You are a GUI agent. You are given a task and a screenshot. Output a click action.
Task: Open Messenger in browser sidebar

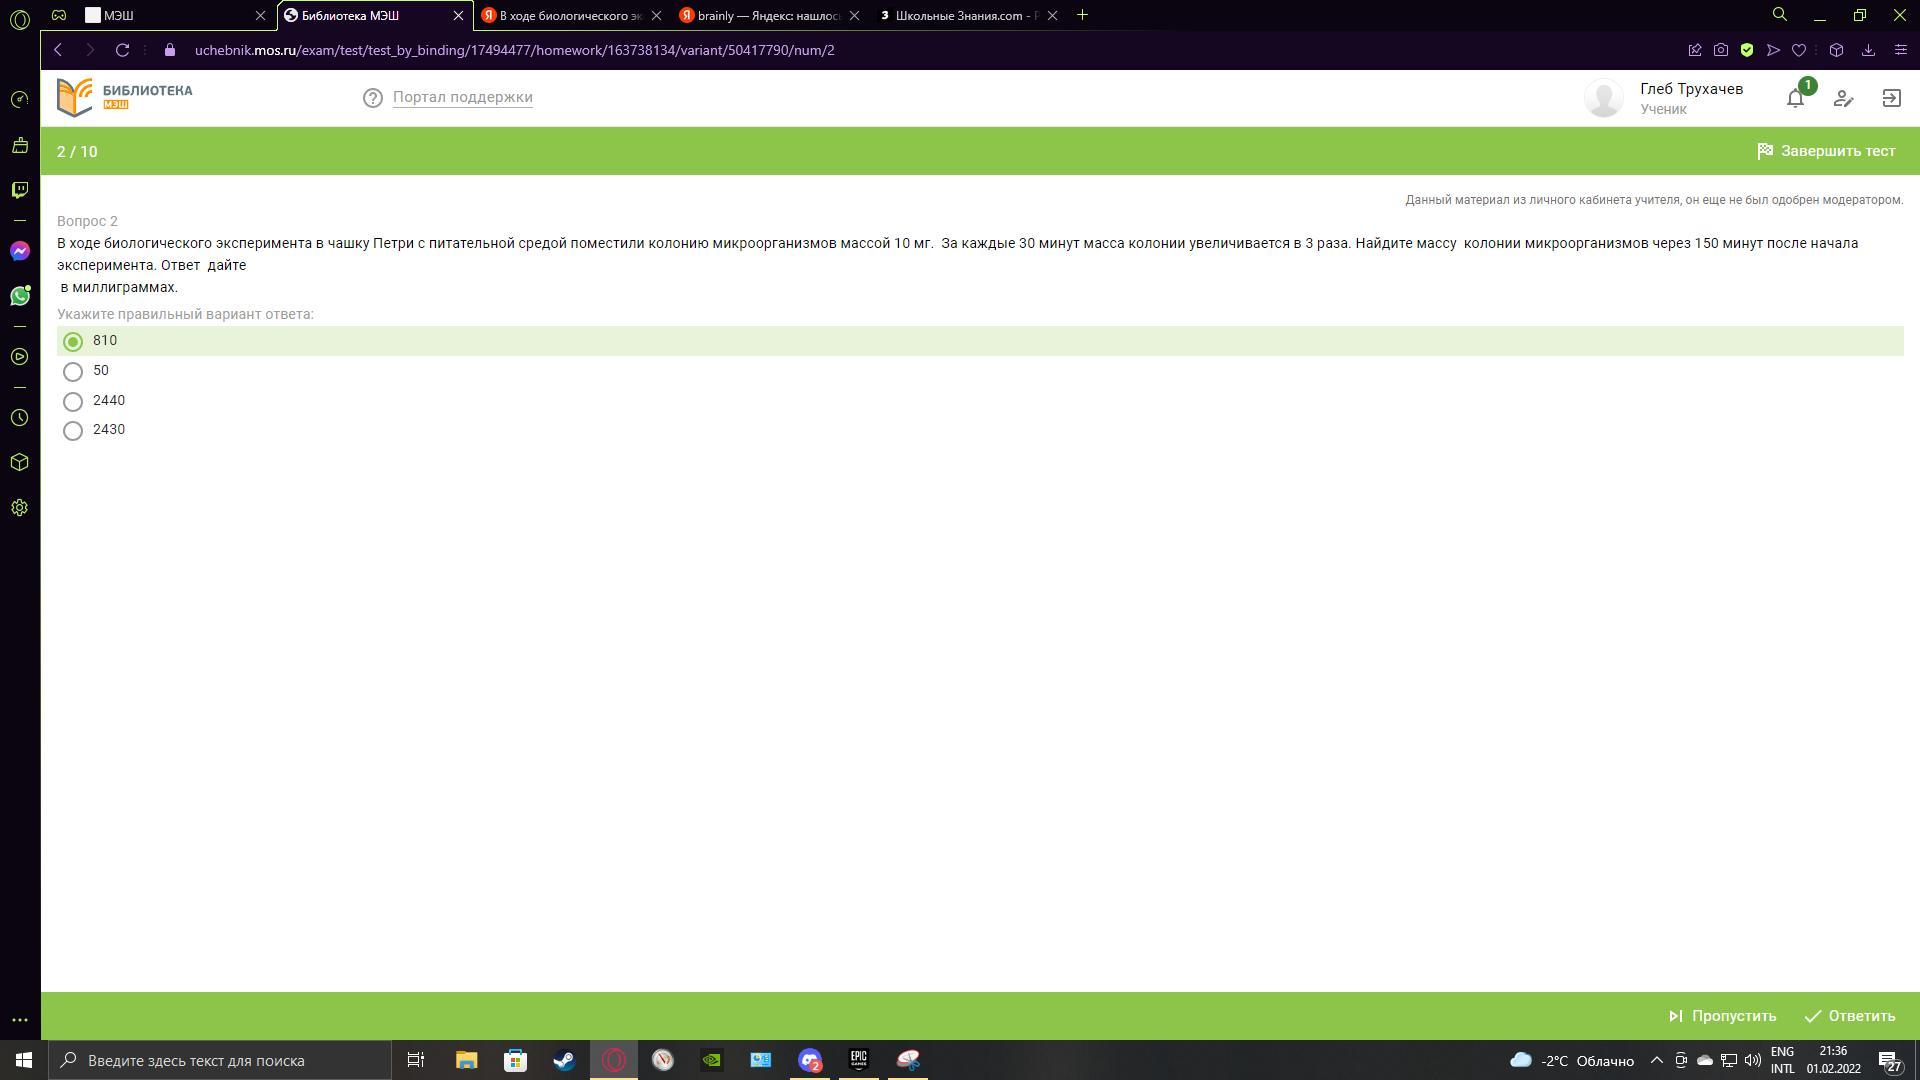tap(19, 251)
